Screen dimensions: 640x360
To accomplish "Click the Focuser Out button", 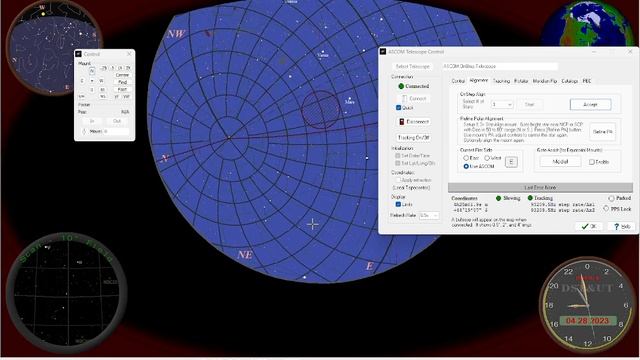I will 117,121.
